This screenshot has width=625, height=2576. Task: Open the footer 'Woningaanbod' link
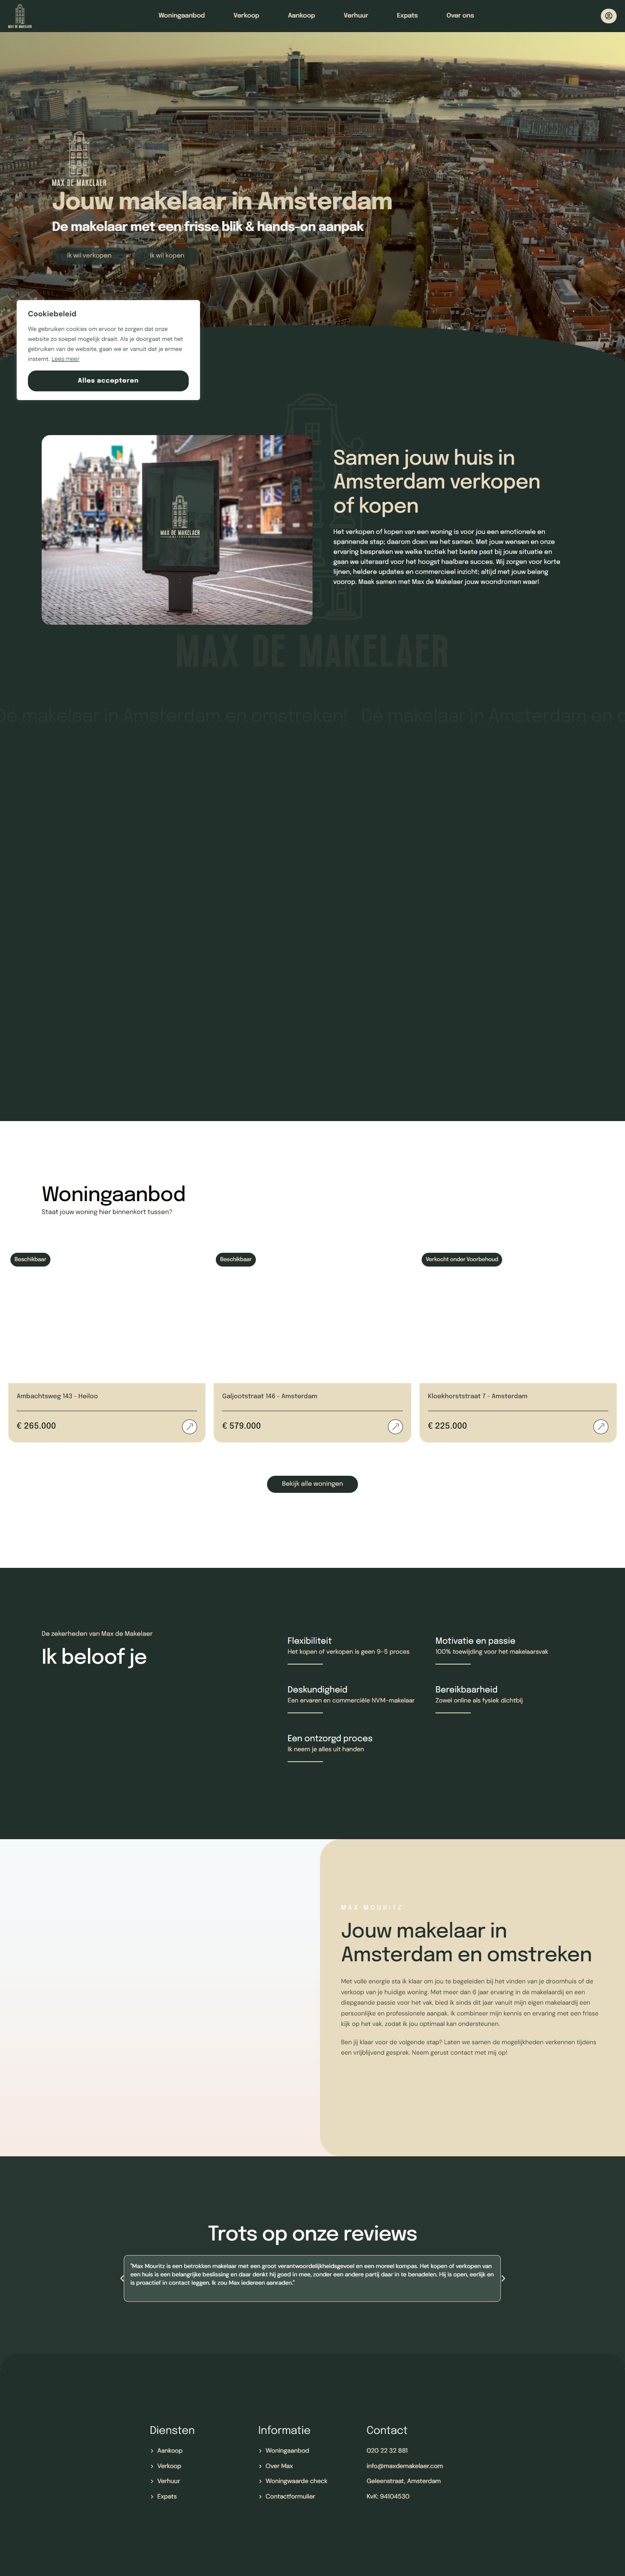(287, 2451)
